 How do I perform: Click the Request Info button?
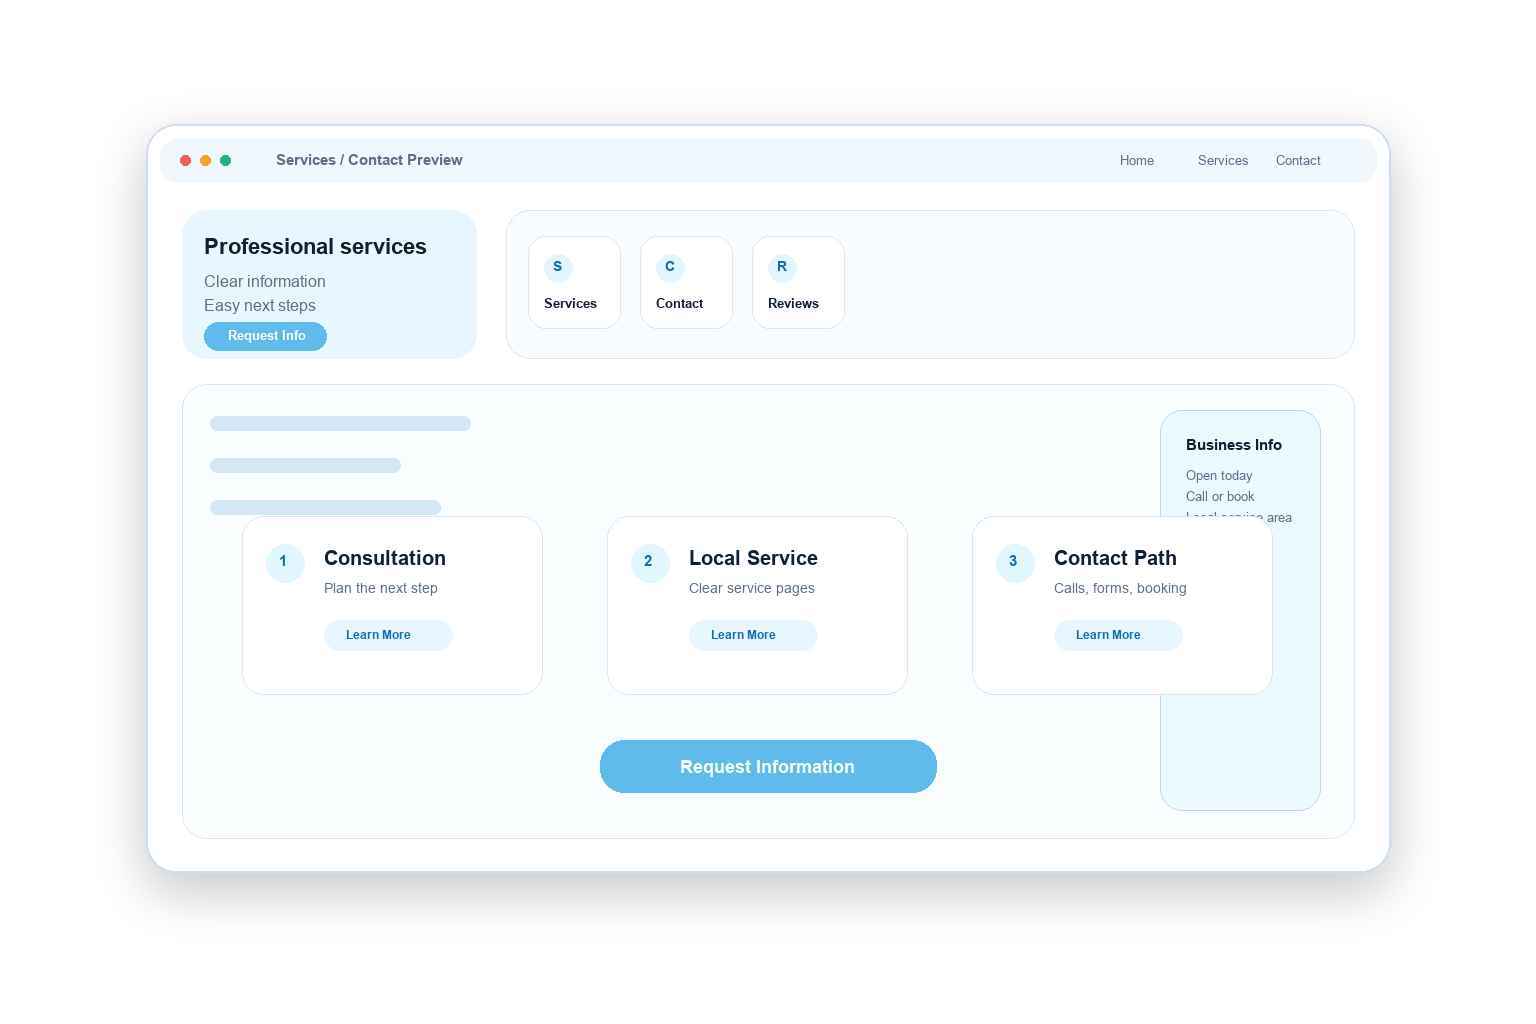click(x=265, y=336)
